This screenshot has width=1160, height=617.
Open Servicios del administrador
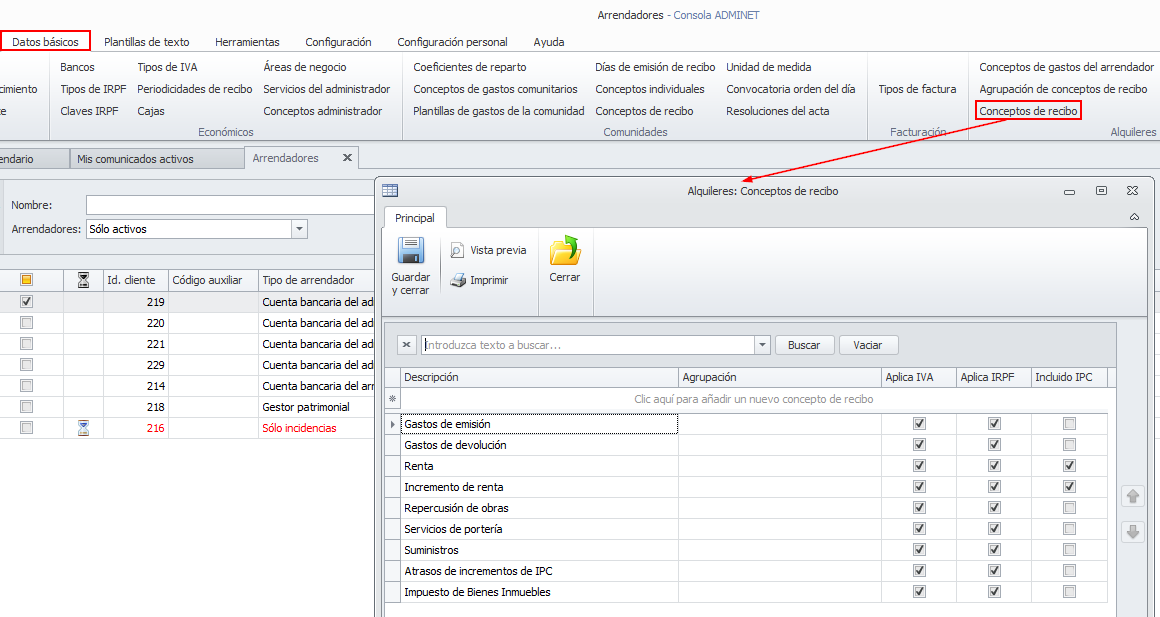tap(326, 89)
